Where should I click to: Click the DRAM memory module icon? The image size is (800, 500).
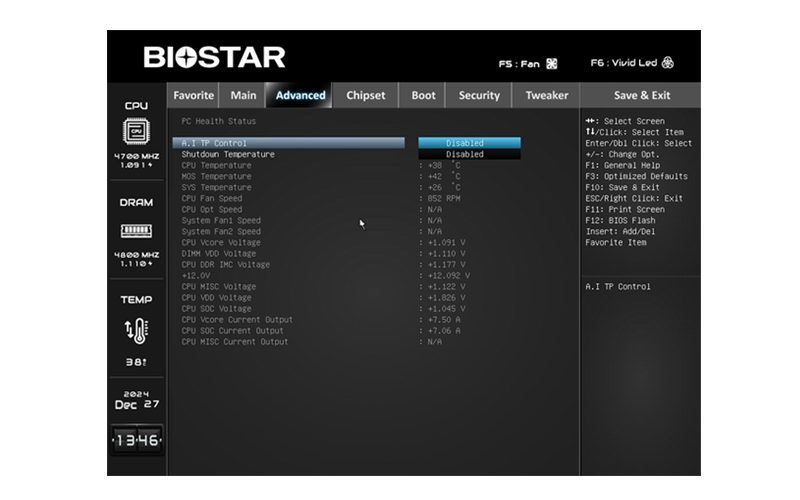136,231
